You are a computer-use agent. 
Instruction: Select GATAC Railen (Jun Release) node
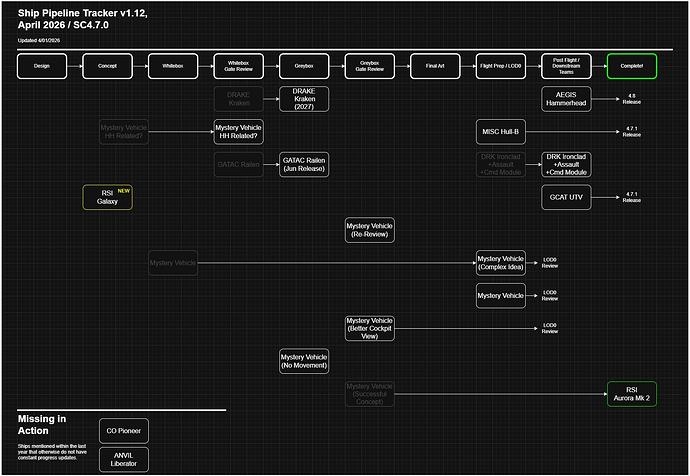click(x=304, y=165)
